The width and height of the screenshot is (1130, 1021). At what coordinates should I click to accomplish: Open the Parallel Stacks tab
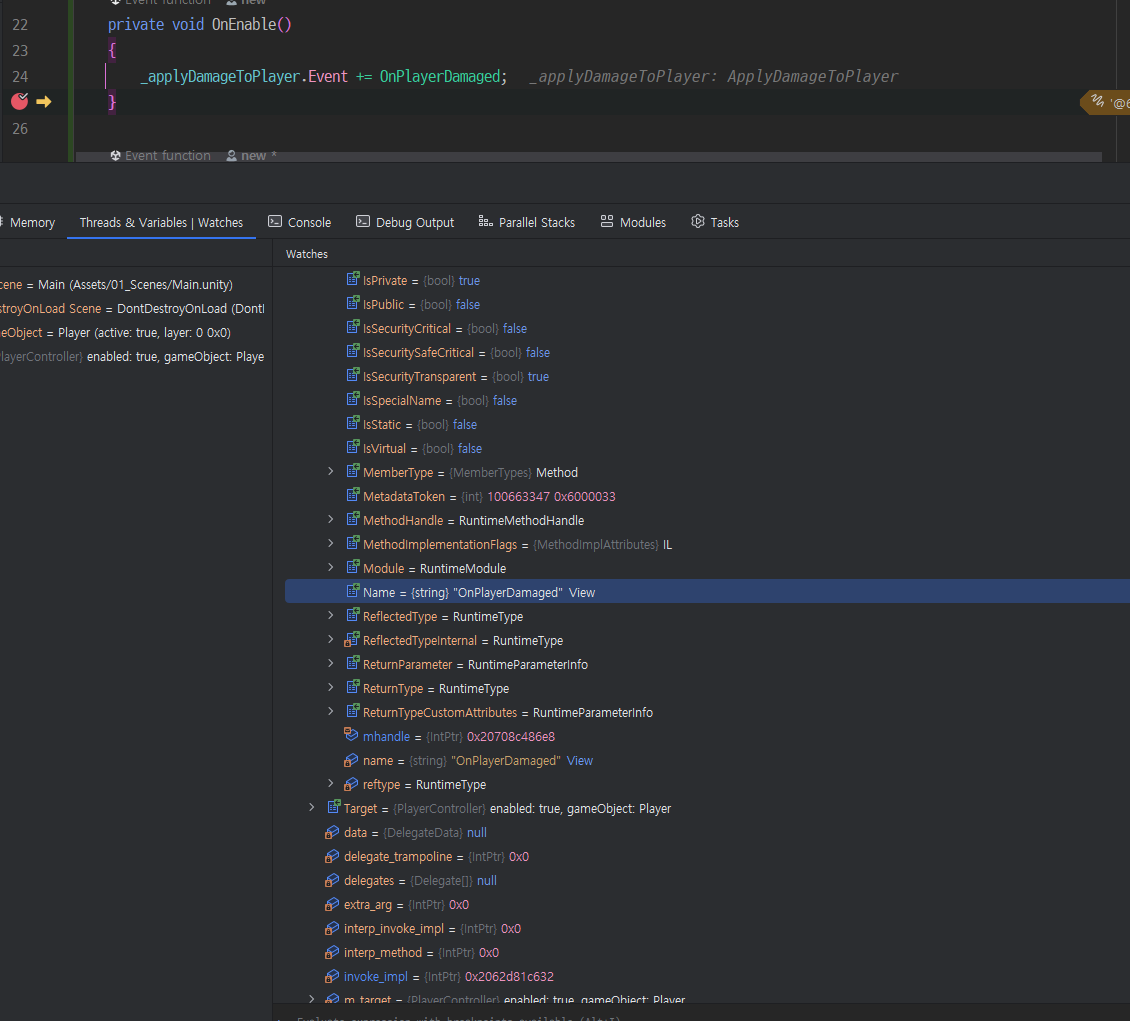(527, 223)
